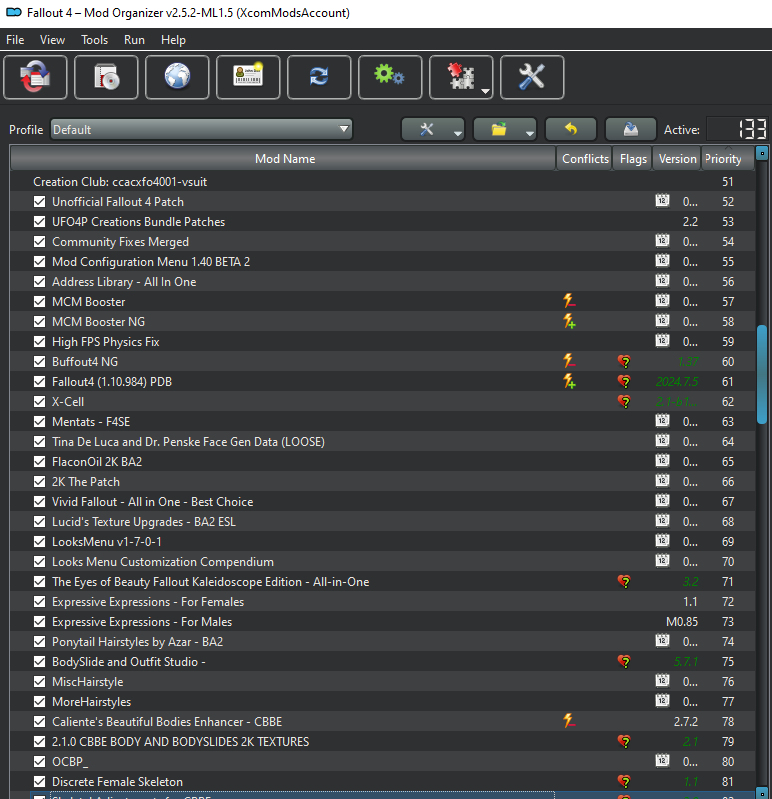Open the Nexus globe browser icon

coord(177,77)
